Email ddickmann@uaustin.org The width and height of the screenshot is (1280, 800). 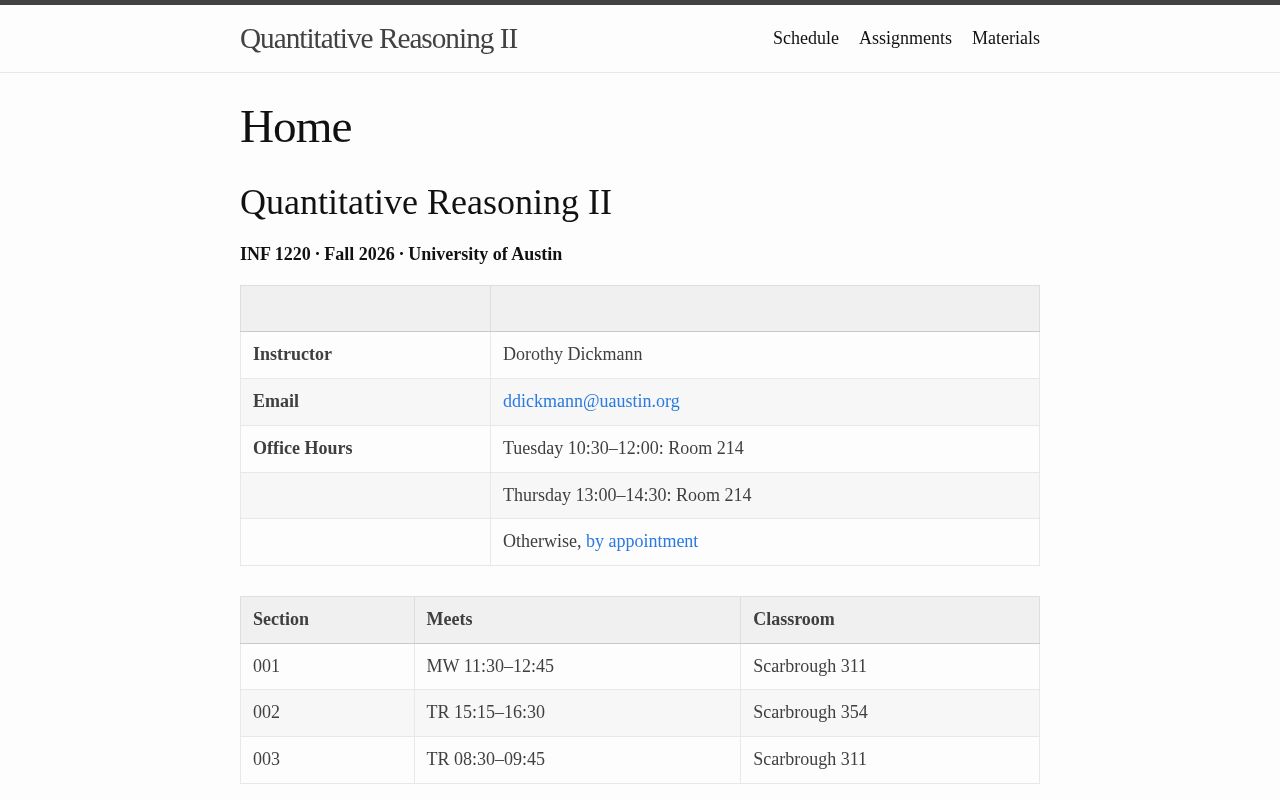591,401
